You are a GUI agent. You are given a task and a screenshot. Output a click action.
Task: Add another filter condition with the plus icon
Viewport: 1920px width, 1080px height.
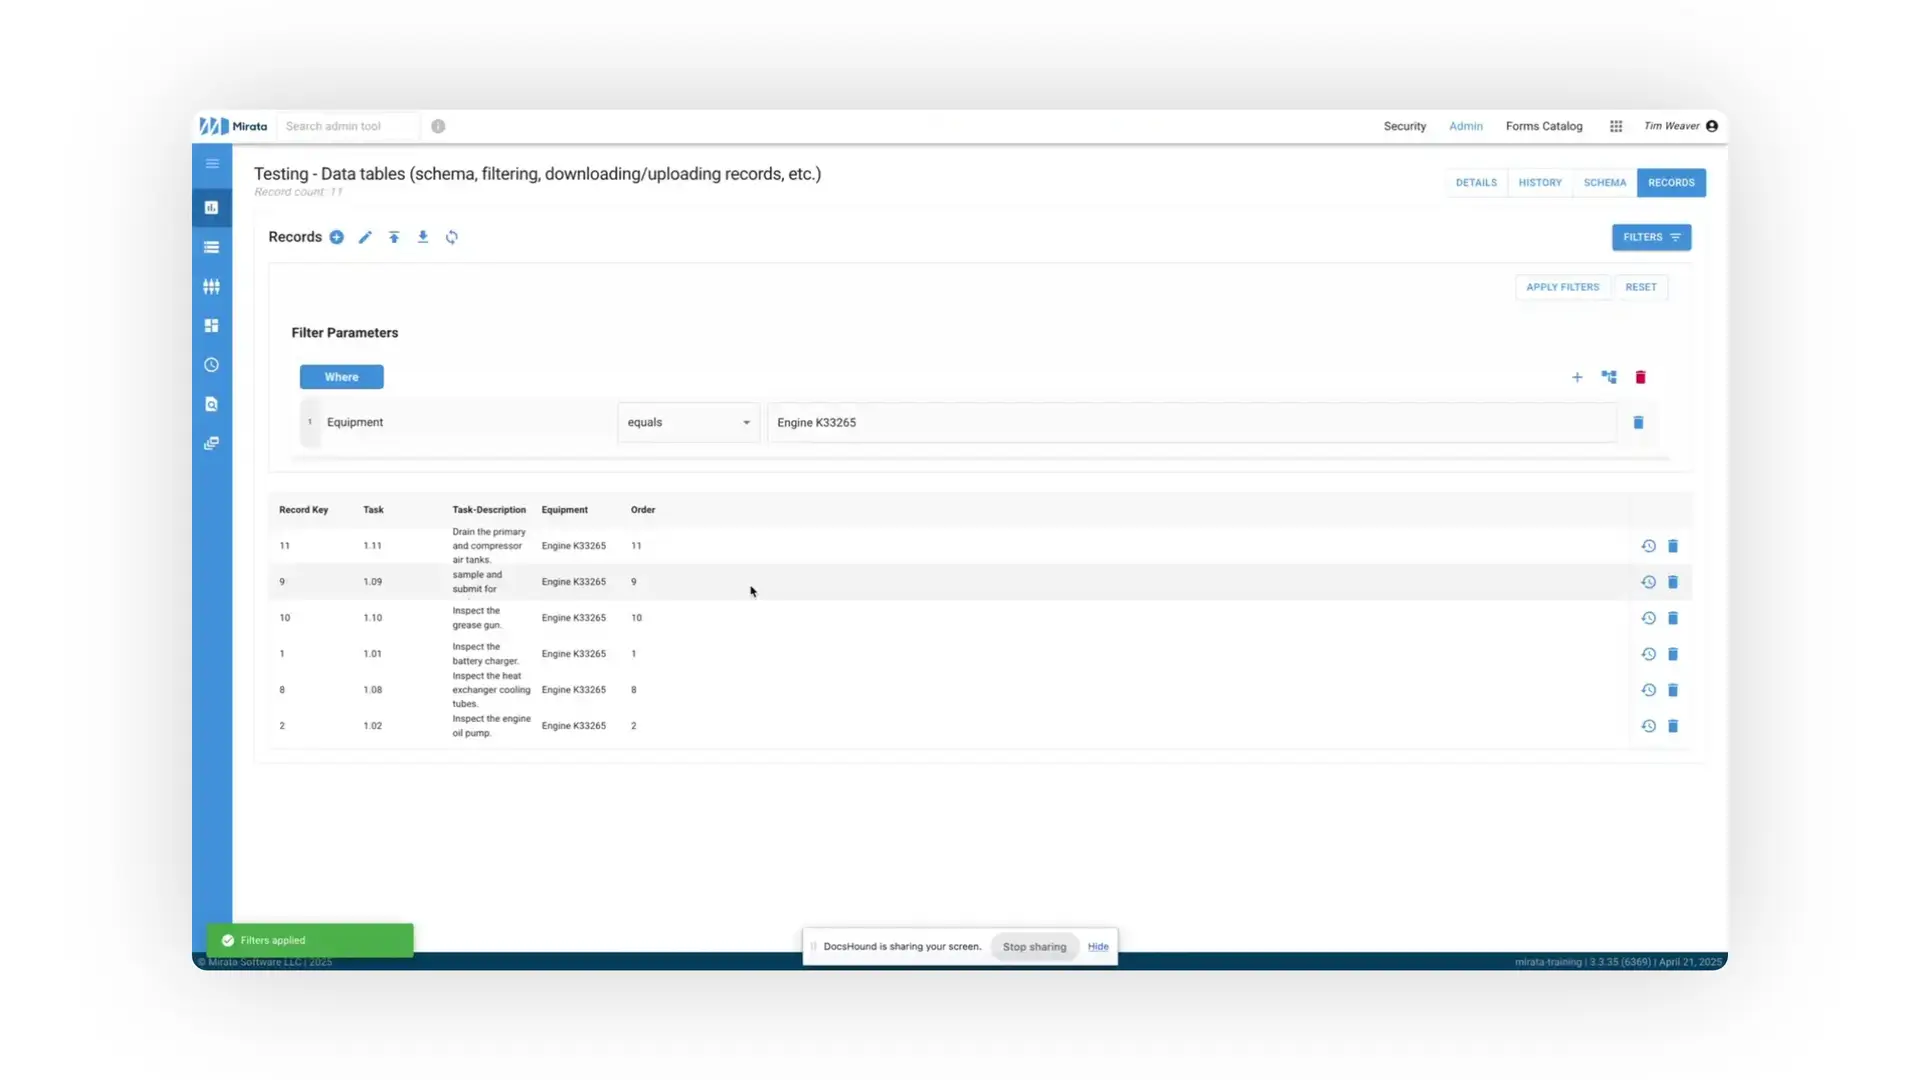pyautogui.click(x=1578, y=377)
